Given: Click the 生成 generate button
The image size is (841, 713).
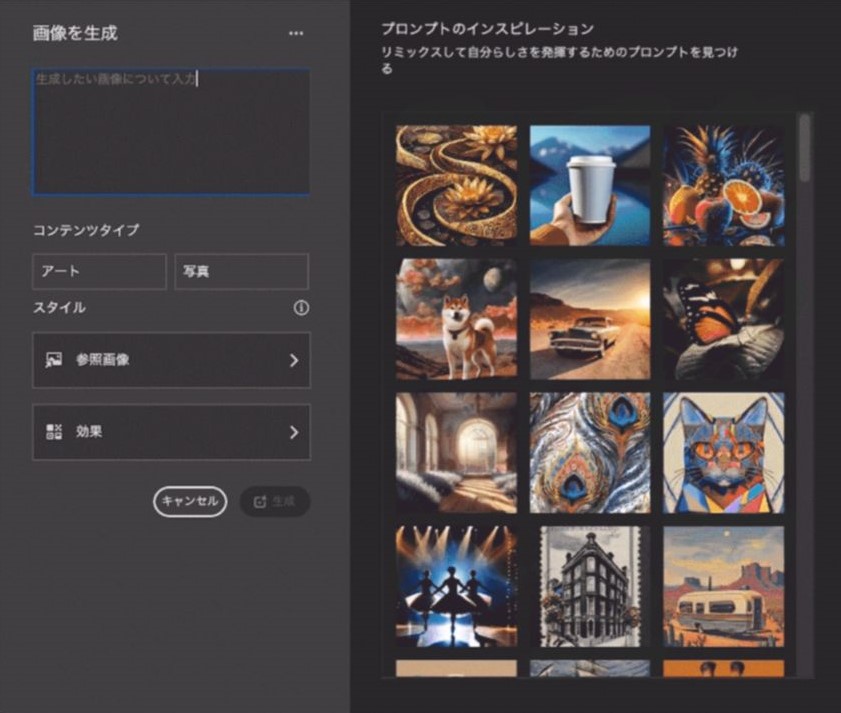Looking at the screenshot, I should [x=275, y=502].
